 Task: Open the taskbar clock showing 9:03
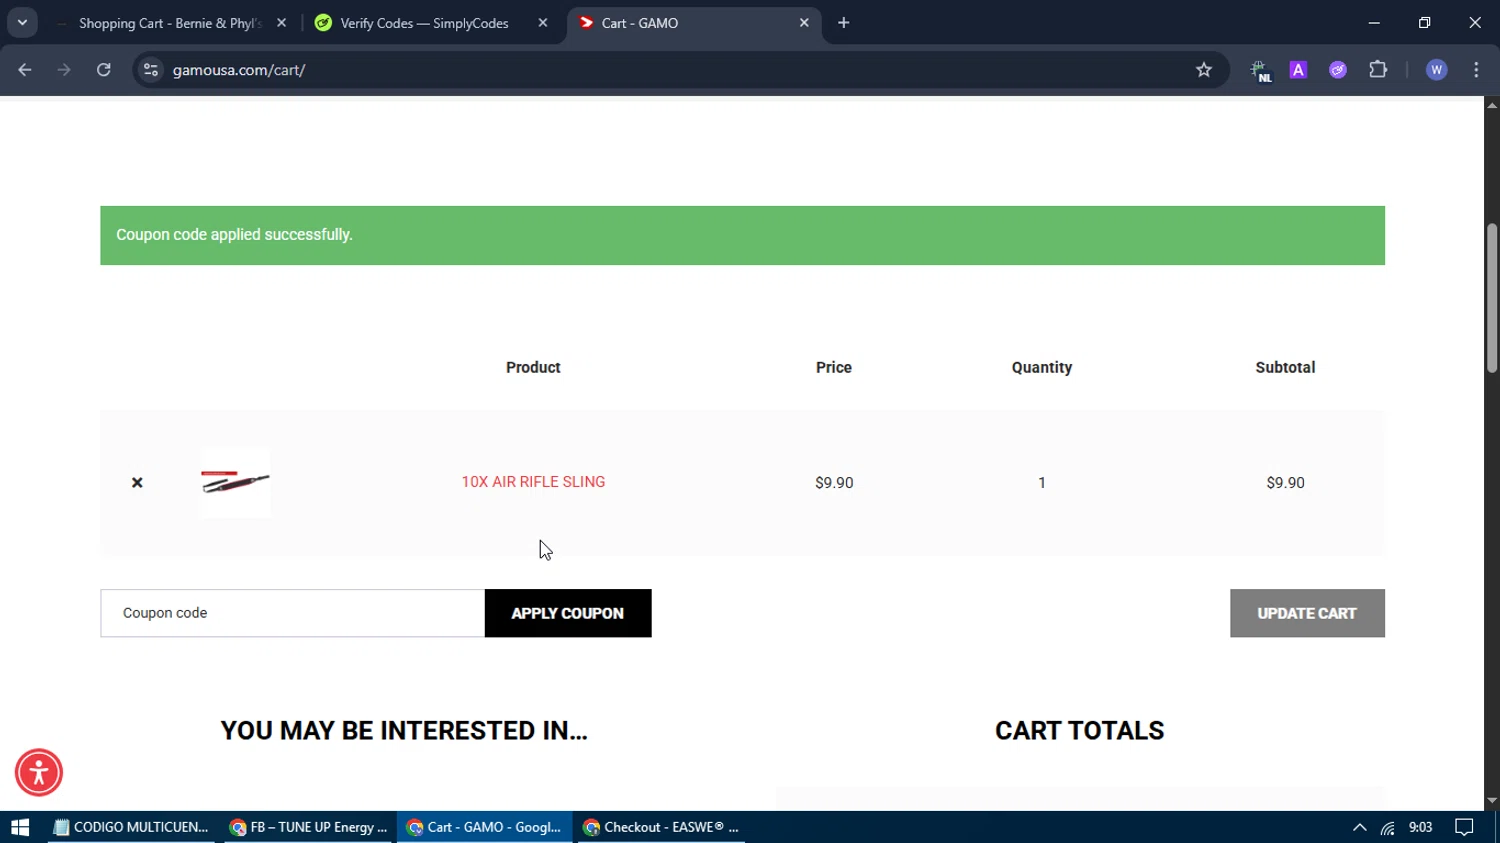point(1421,827)
